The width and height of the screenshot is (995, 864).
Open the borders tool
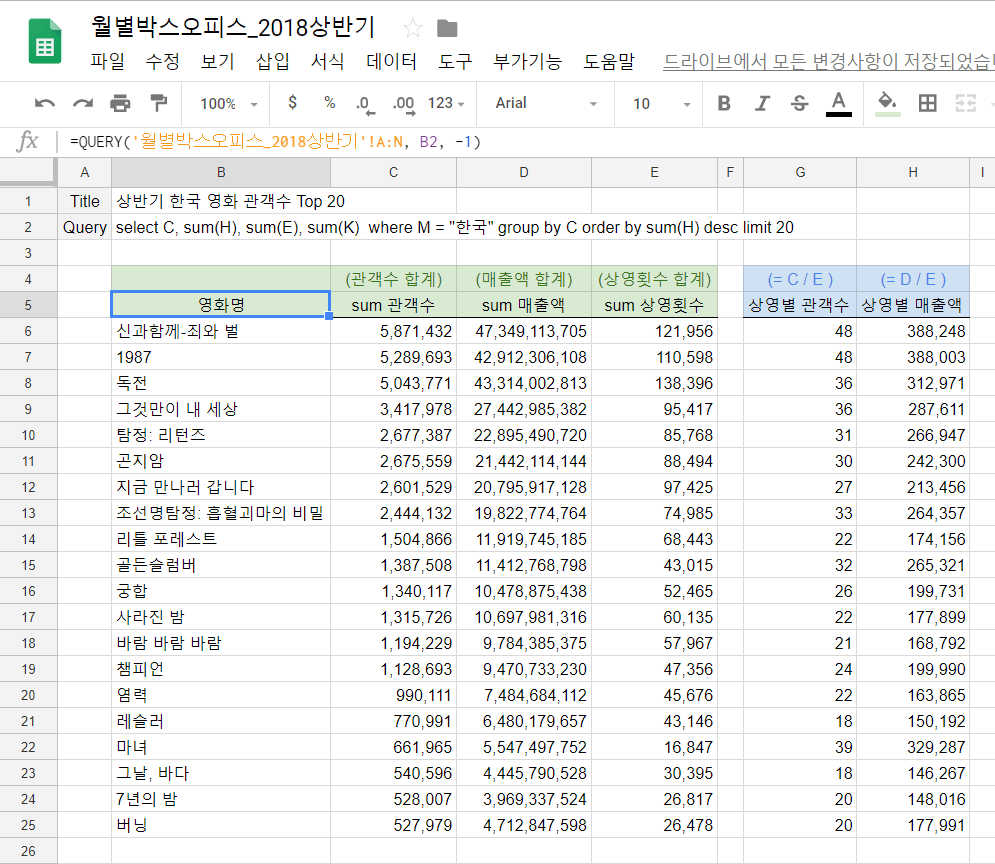pos(928,103)
